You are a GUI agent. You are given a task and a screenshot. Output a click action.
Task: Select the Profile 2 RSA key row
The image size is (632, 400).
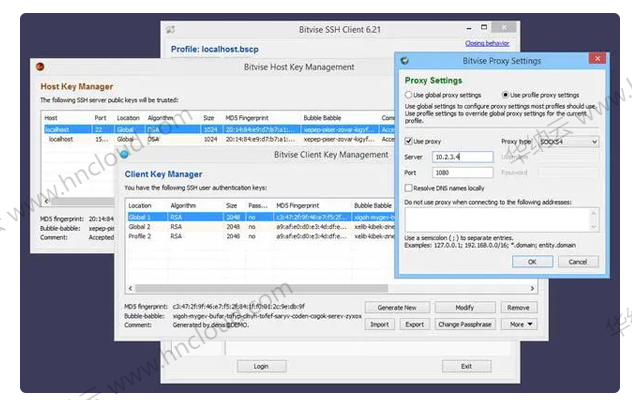pyautogui.click(x=260, y=236)
